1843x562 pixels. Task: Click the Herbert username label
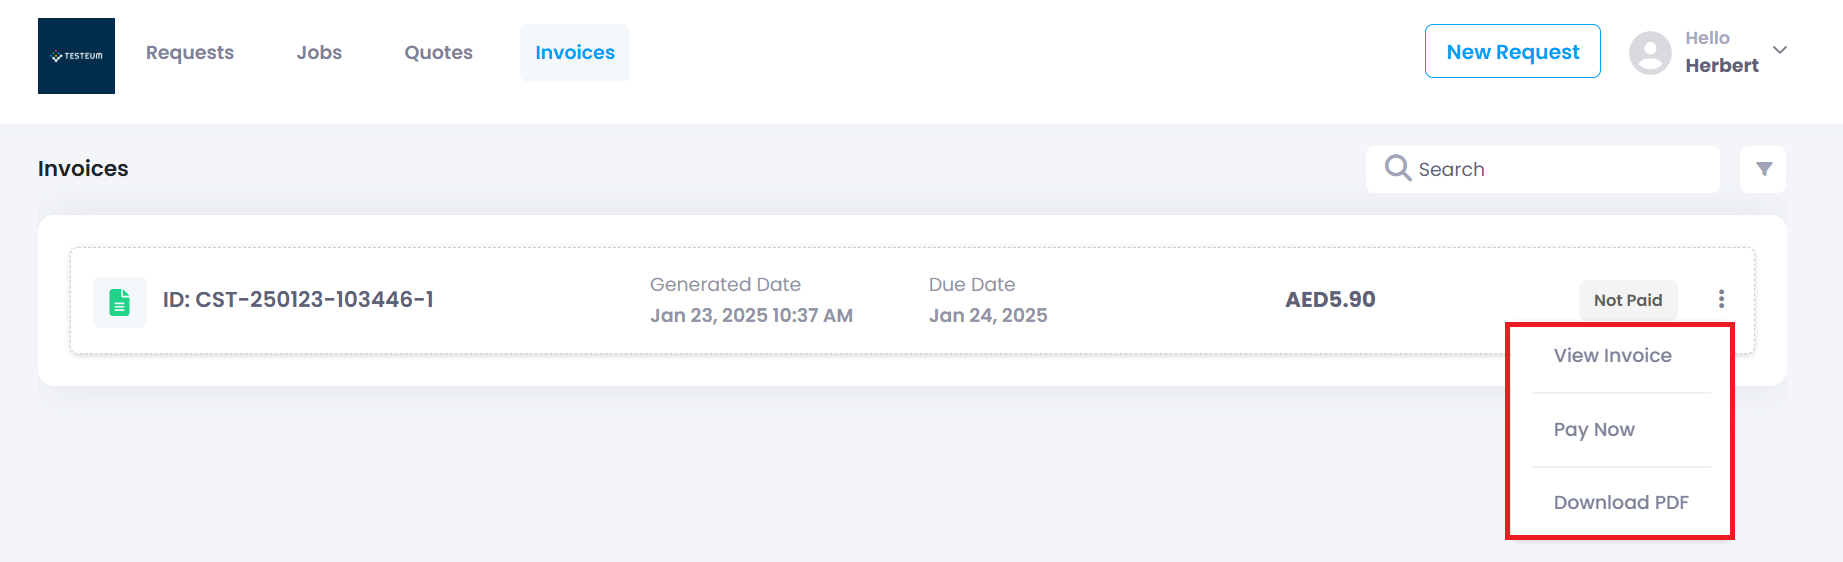1721,66
